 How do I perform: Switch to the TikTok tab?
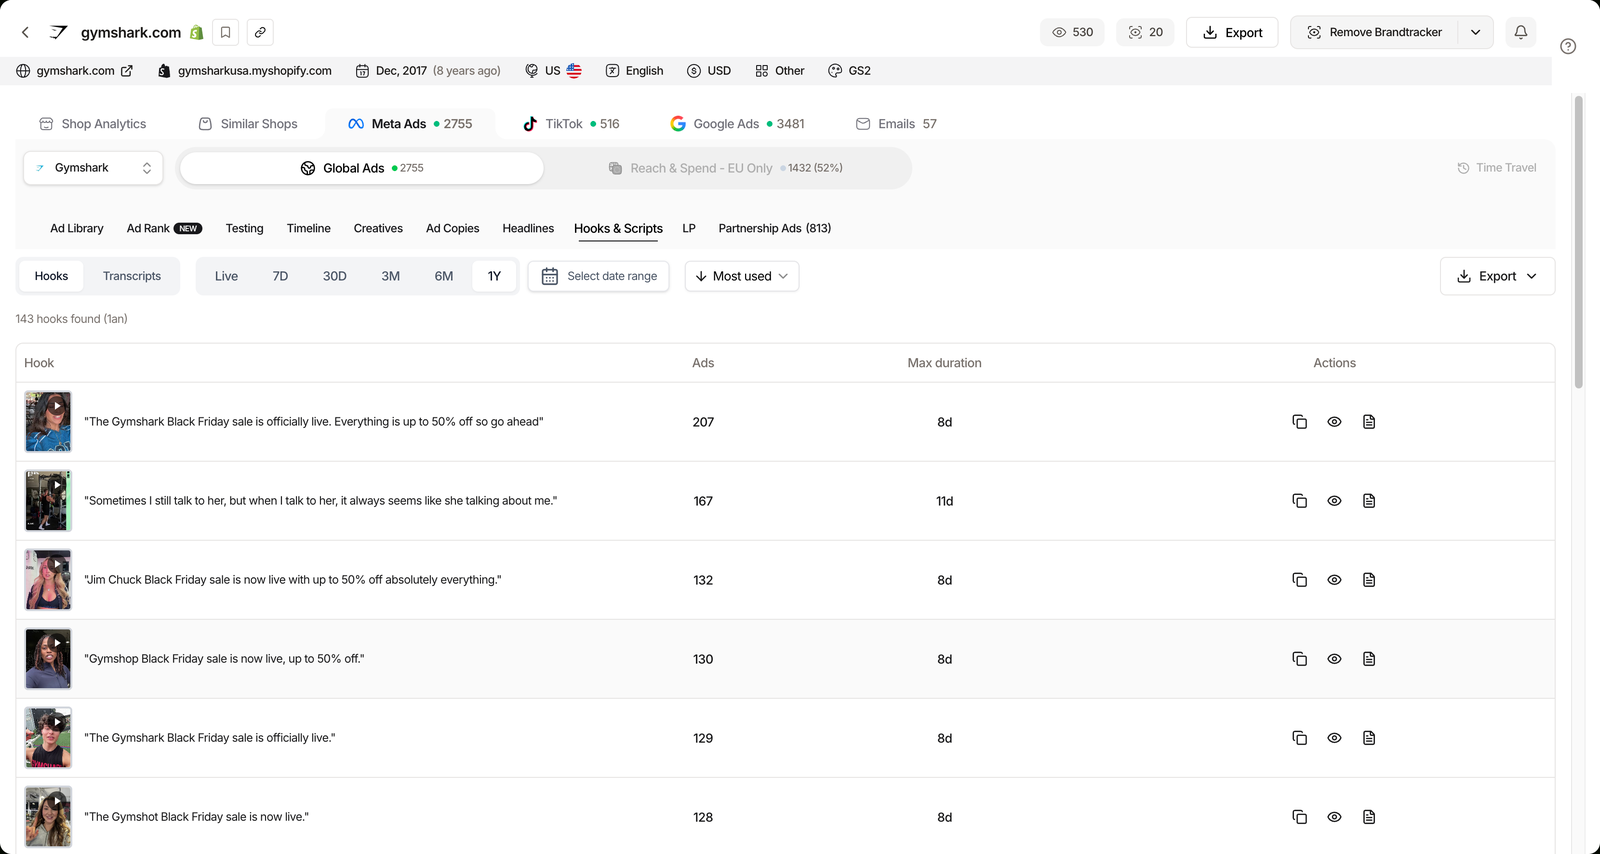pos(571,124)
